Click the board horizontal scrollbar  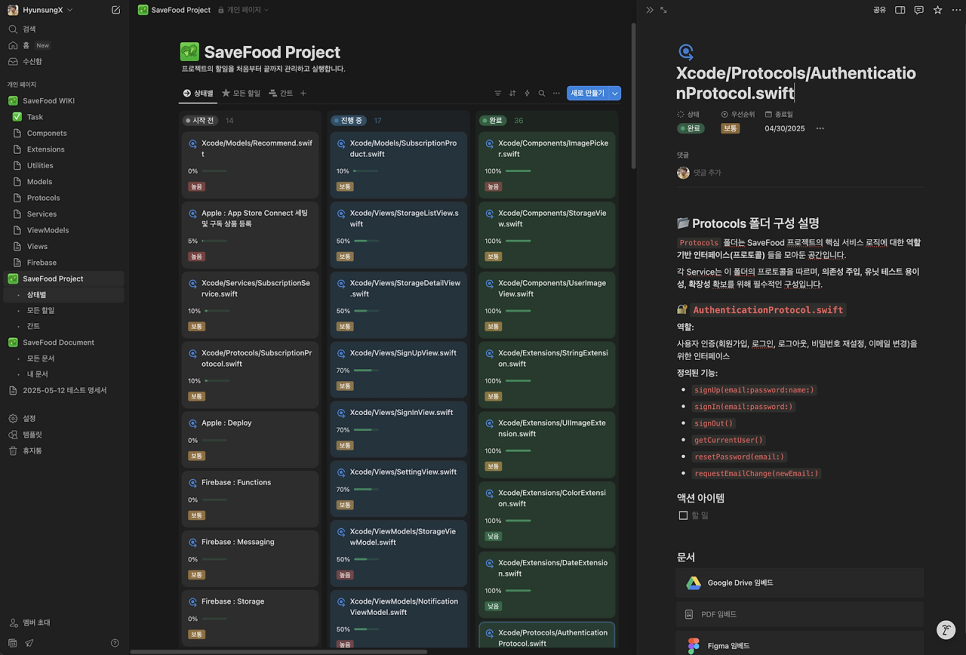point(278,651)
